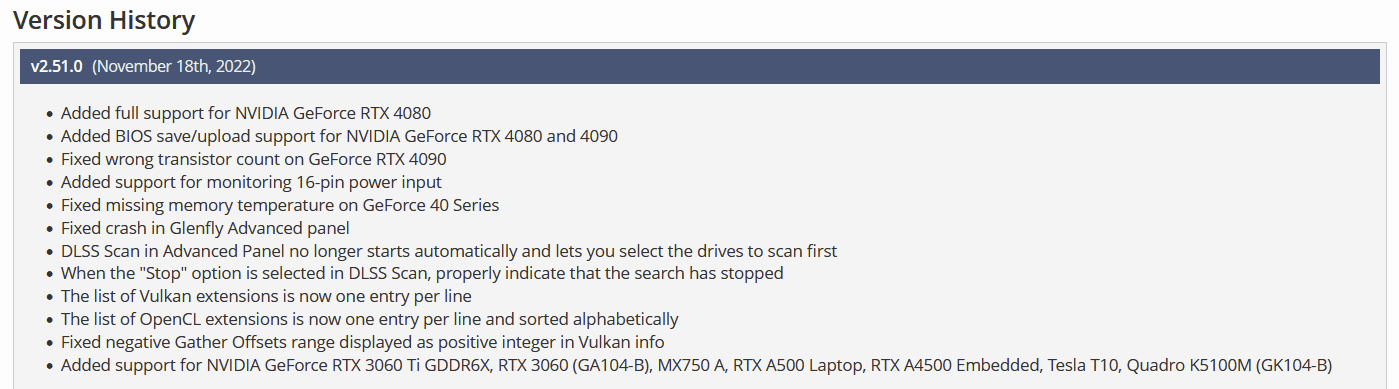The width and height of the screenshot is (1399, 389).
Task: Click the 'RTX A4500 Embedded' text
Action: tap(957, 365)
